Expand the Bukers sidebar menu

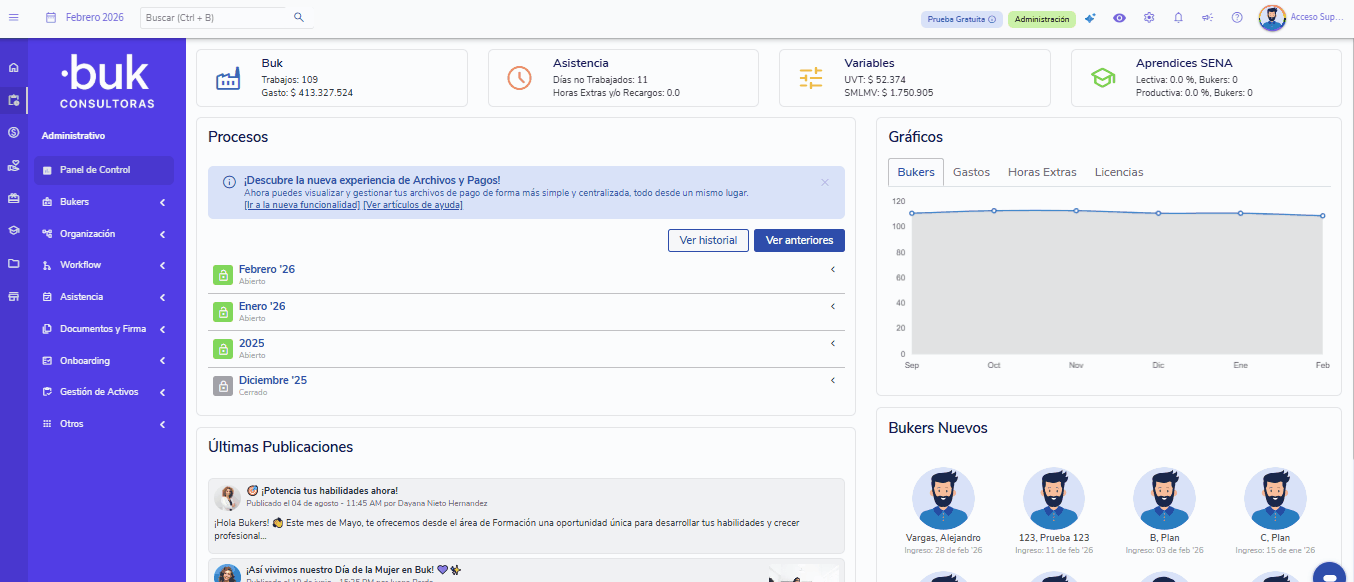[103, 202]
